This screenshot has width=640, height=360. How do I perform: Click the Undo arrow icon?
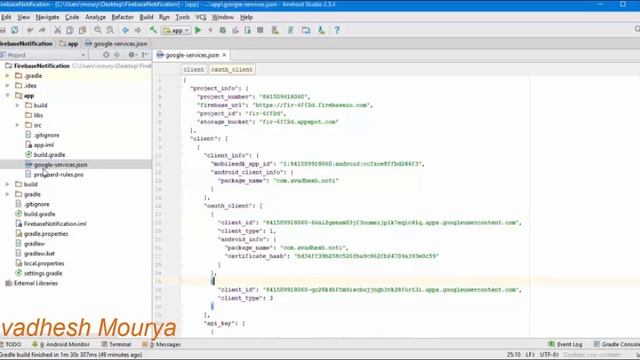30,30
